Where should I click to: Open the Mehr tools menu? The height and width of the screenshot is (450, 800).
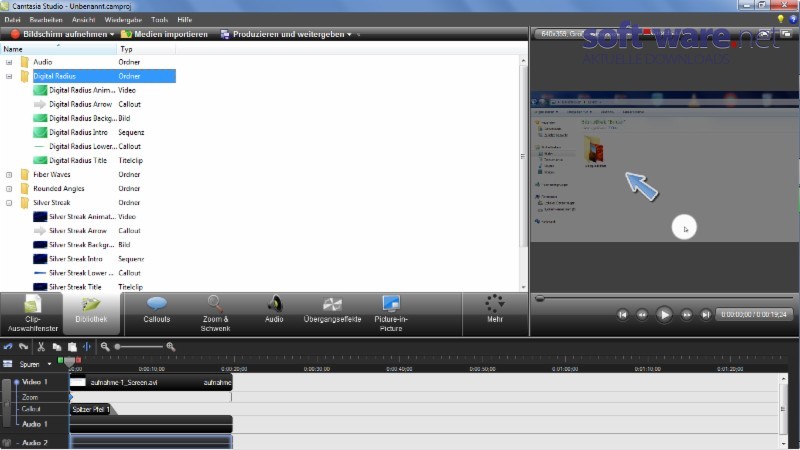point(494,310)
